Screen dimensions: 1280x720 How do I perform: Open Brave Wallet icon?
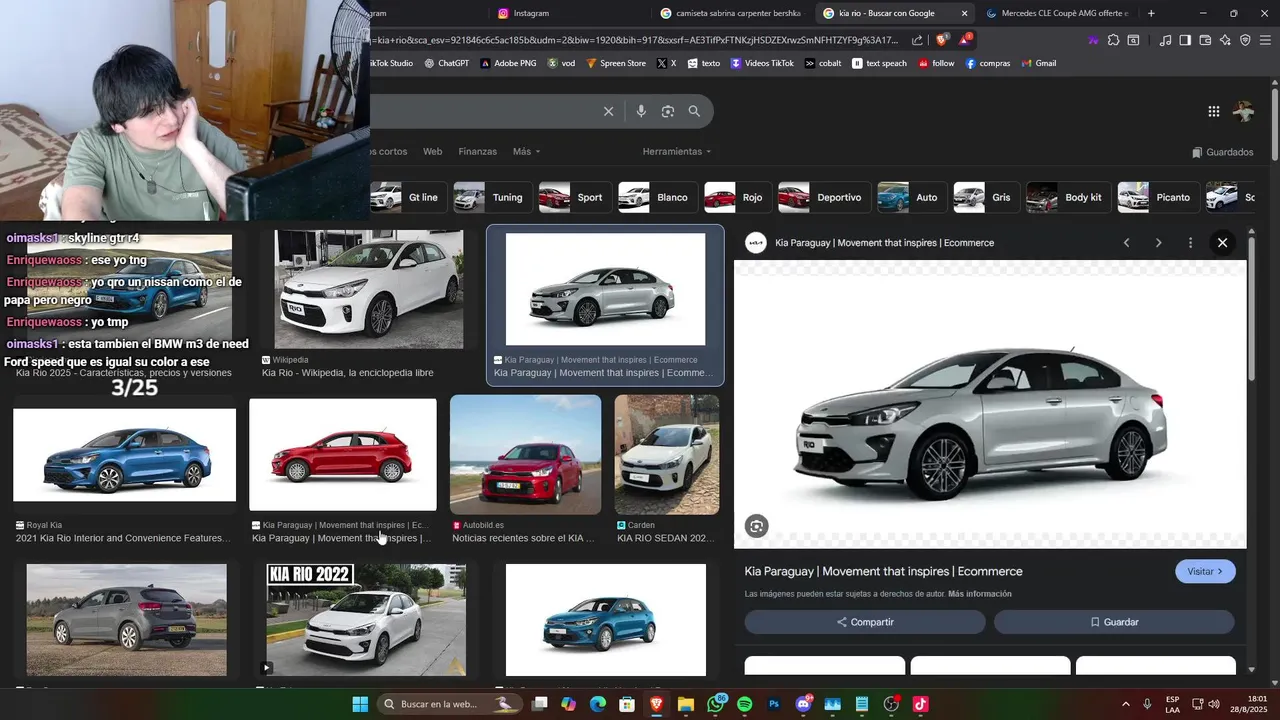point(1205,40)
